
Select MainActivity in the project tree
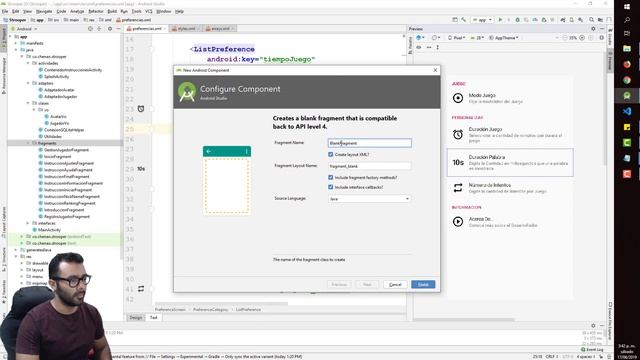(x=49, y=230)
